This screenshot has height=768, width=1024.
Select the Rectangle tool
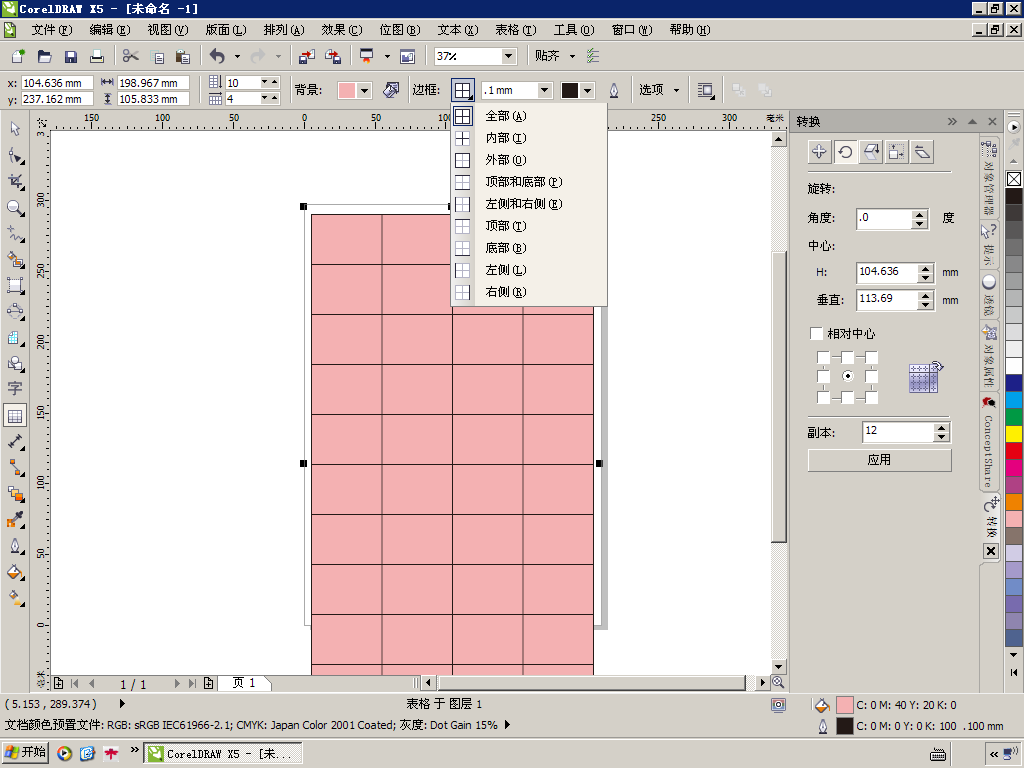(x=15, y=285)
